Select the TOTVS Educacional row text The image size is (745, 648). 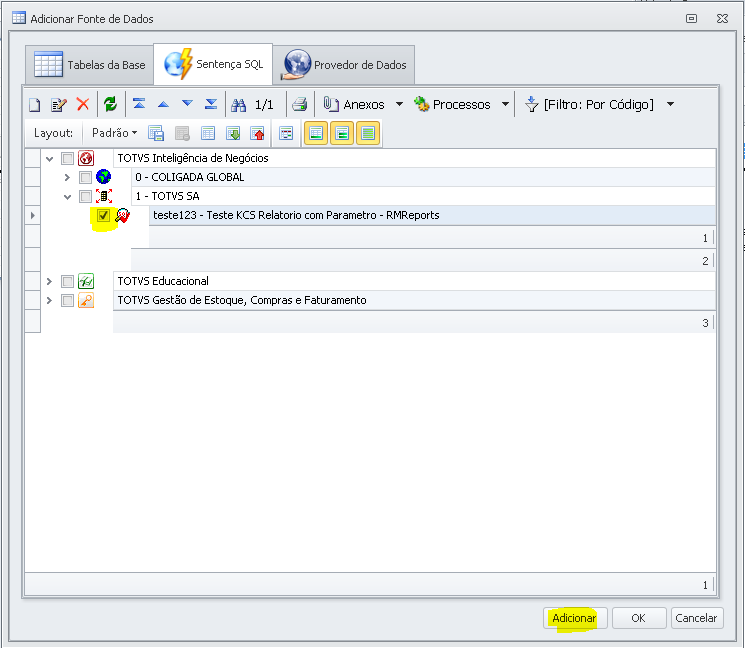coord(163,281)
